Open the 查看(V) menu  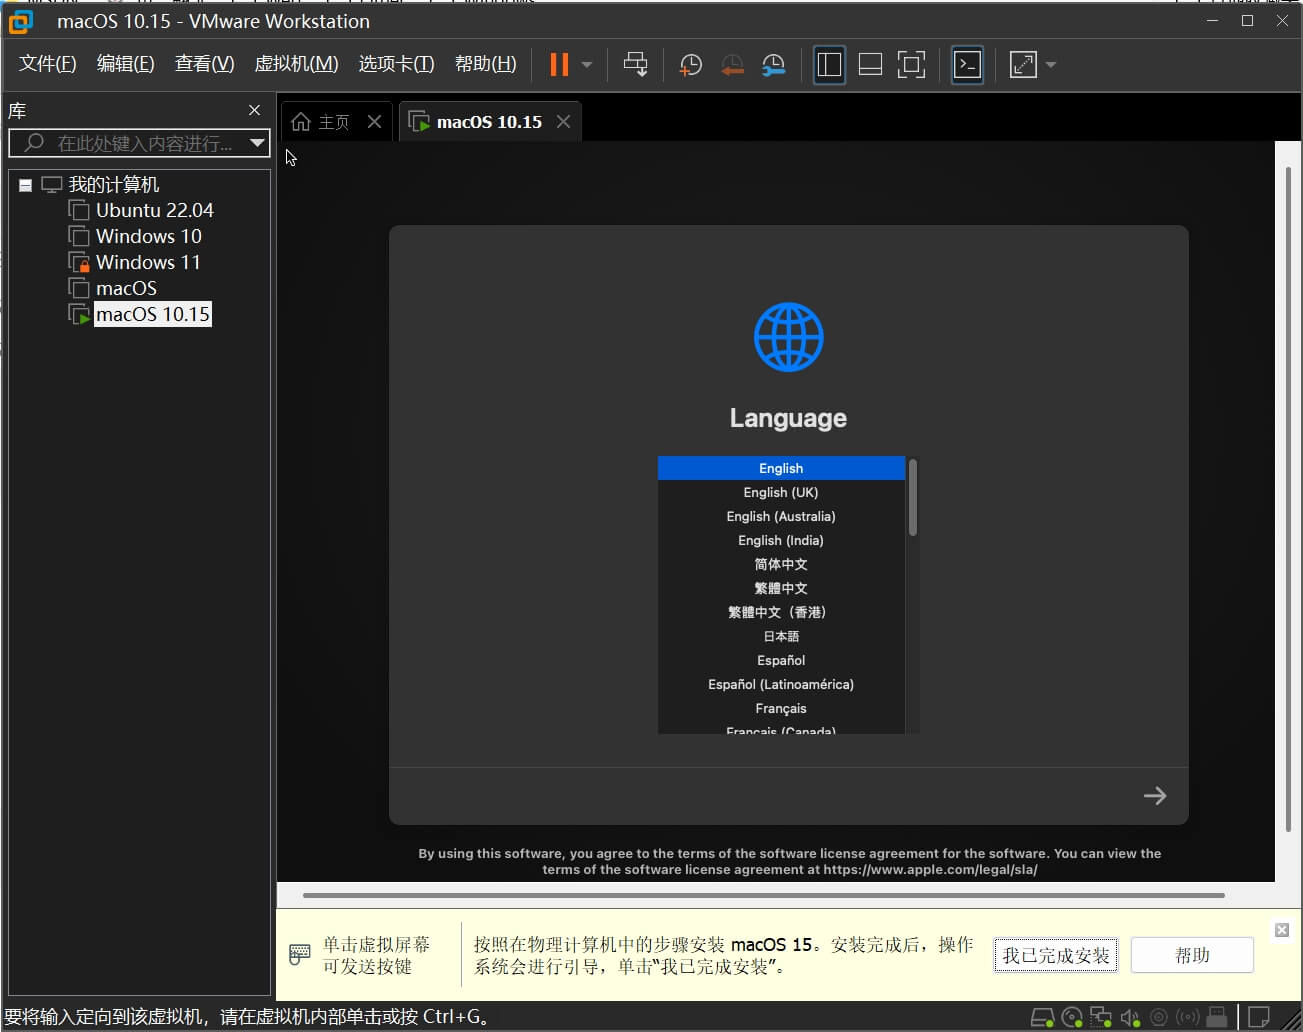[204, 64]
